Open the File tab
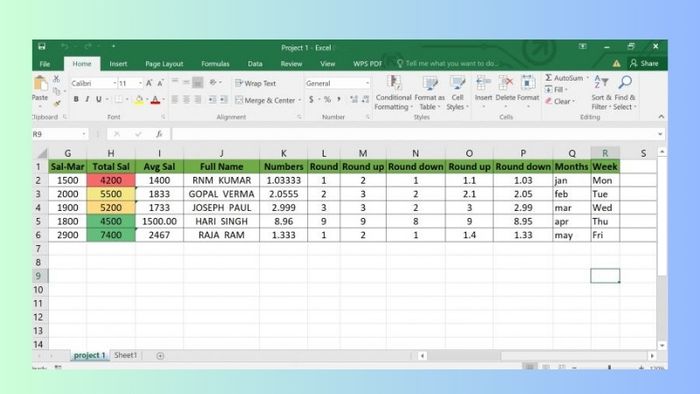 click(45, 64)
